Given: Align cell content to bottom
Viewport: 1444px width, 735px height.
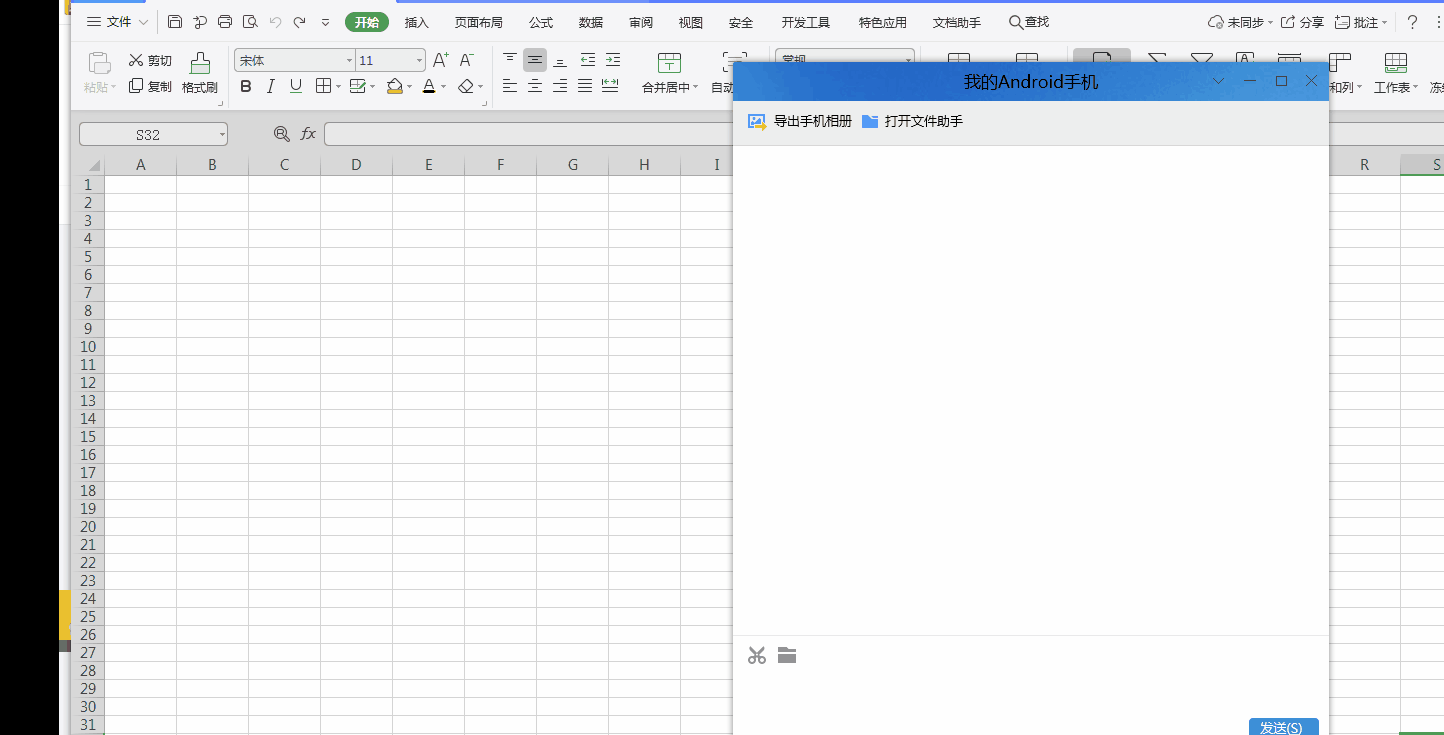Looking at the screenshot, I should point(560,61).
